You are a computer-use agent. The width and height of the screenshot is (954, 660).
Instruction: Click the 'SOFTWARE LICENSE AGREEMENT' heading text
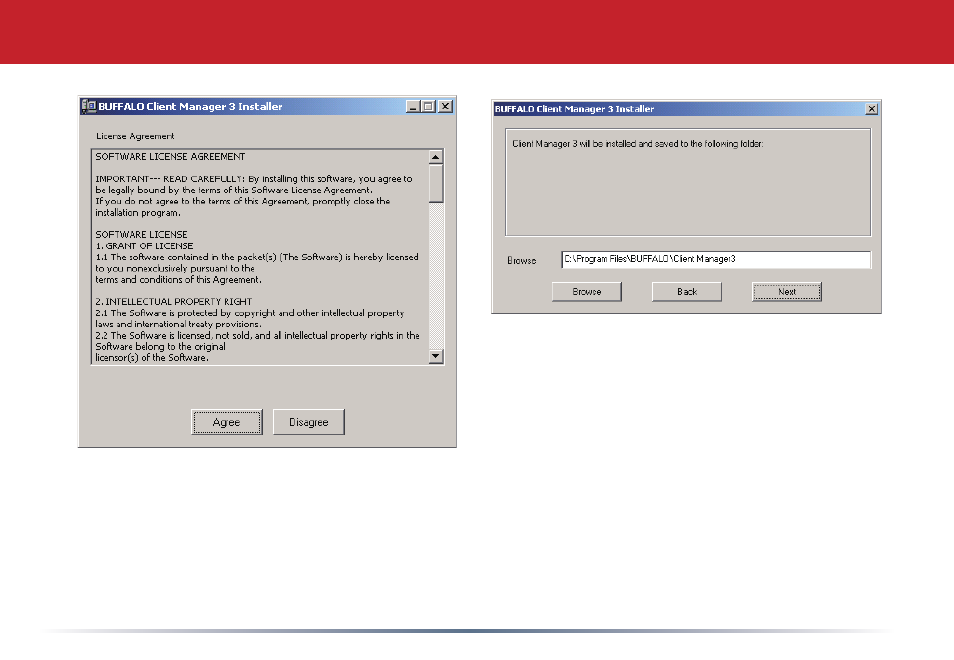click(170, 156)
